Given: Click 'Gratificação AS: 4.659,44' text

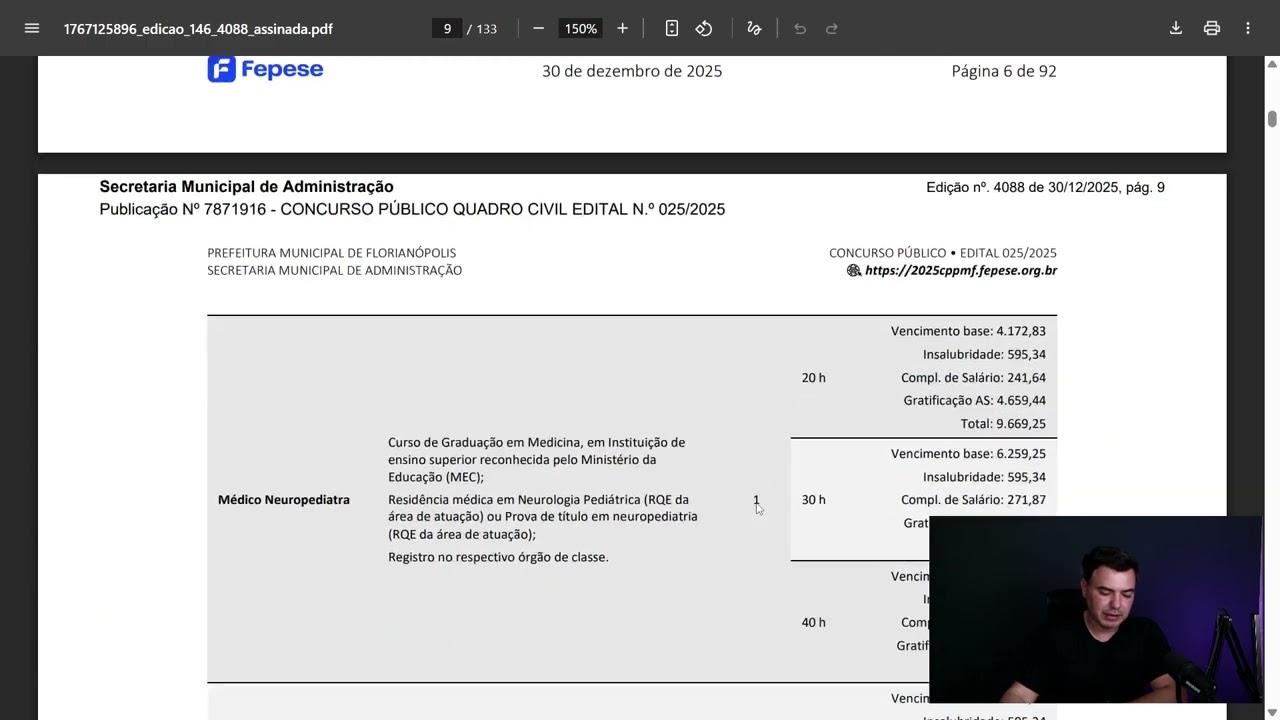Looking at the screenshot, I should [974, 401].
